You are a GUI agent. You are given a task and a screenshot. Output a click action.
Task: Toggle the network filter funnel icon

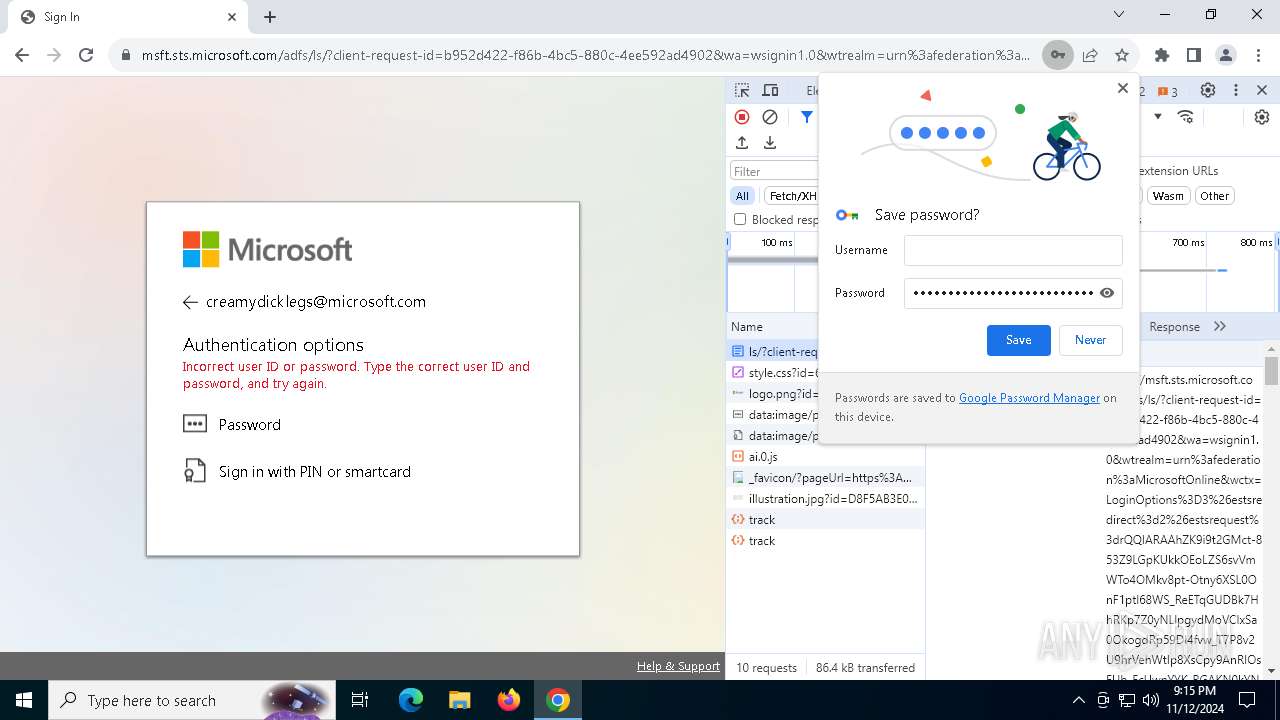(x=806, y=117)
